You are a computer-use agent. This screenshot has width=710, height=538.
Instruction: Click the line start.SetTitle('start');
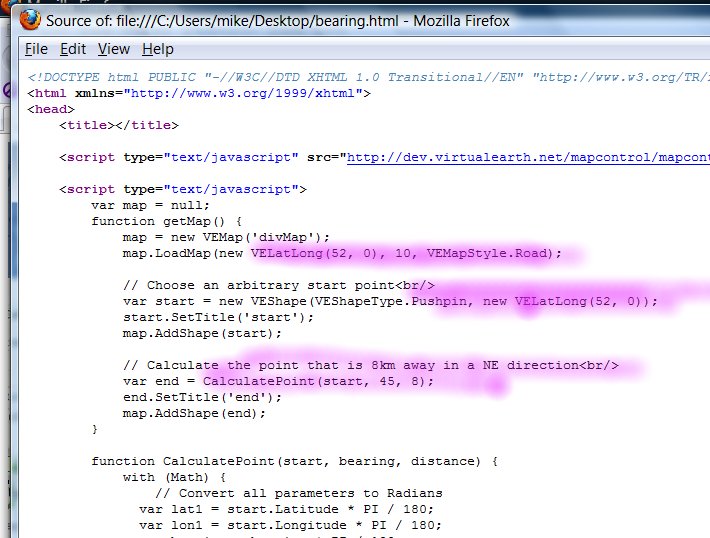coord(218,317)
